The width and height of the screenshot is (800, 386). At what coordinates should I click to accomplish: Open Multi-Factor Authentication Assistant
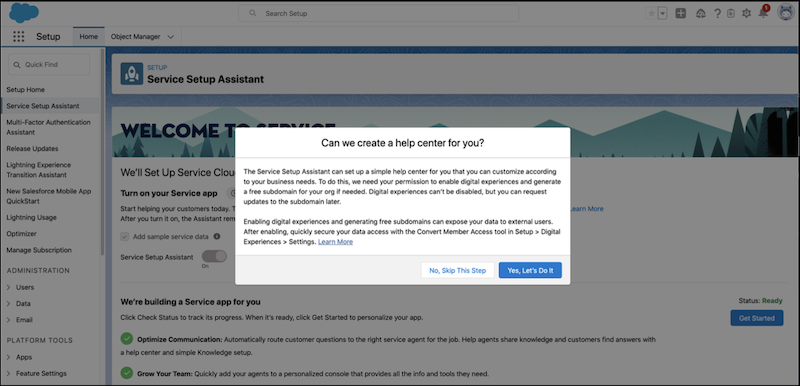[48, 127]
